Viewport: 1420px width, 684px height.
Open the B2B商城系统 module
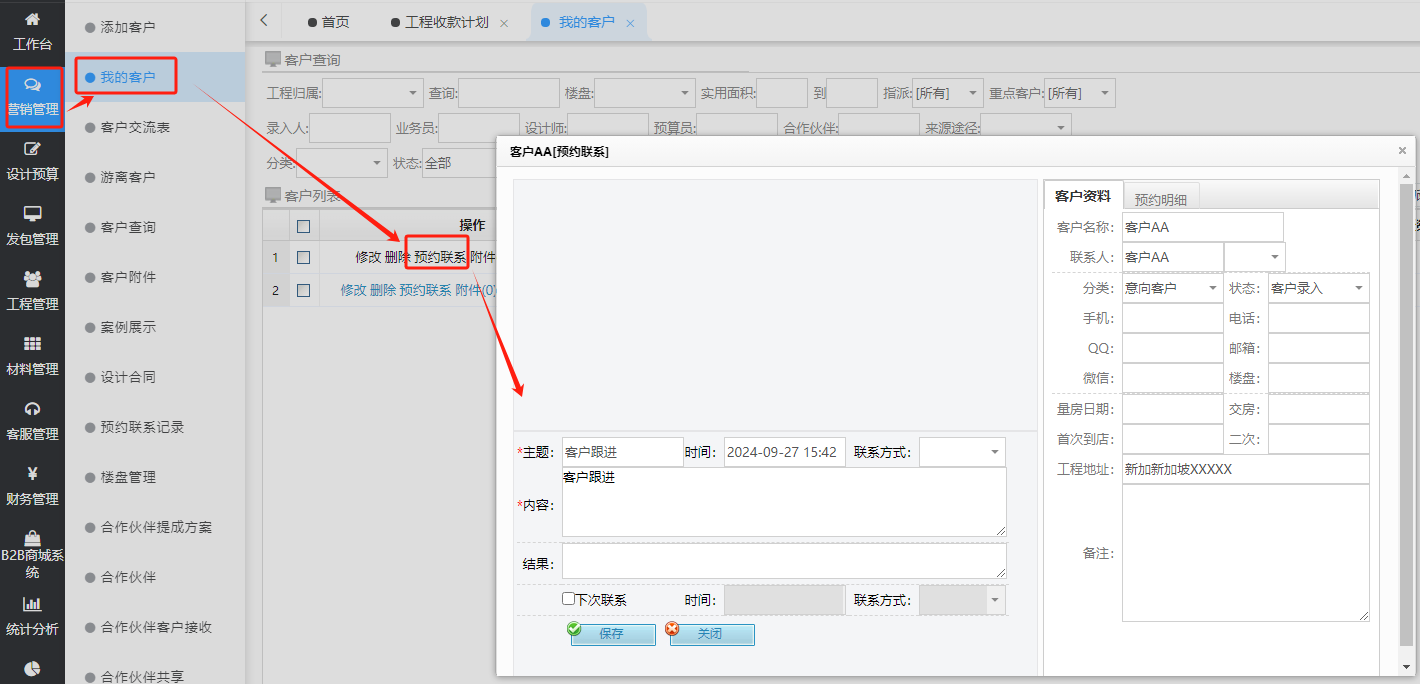tap(32, 548)
